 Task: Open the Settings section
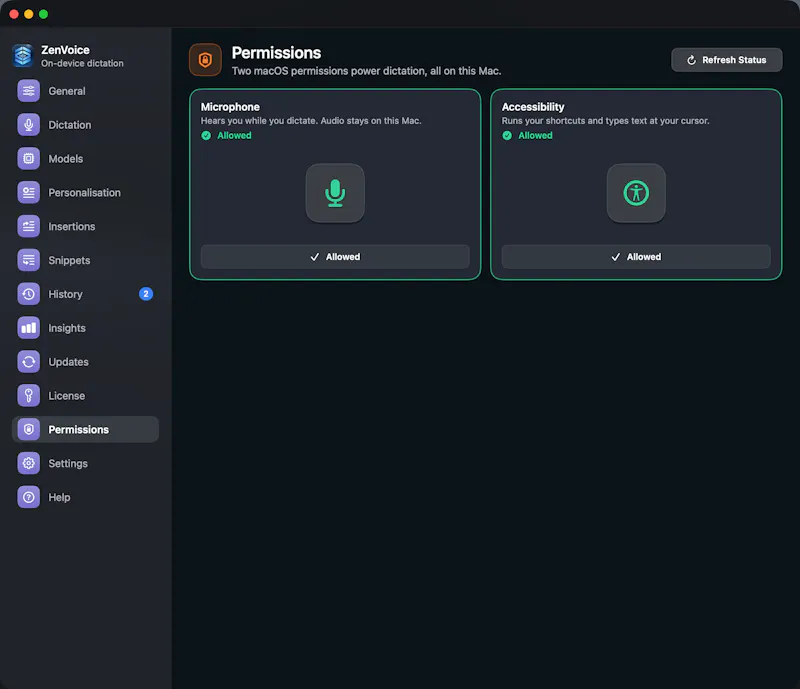[85, 463]
